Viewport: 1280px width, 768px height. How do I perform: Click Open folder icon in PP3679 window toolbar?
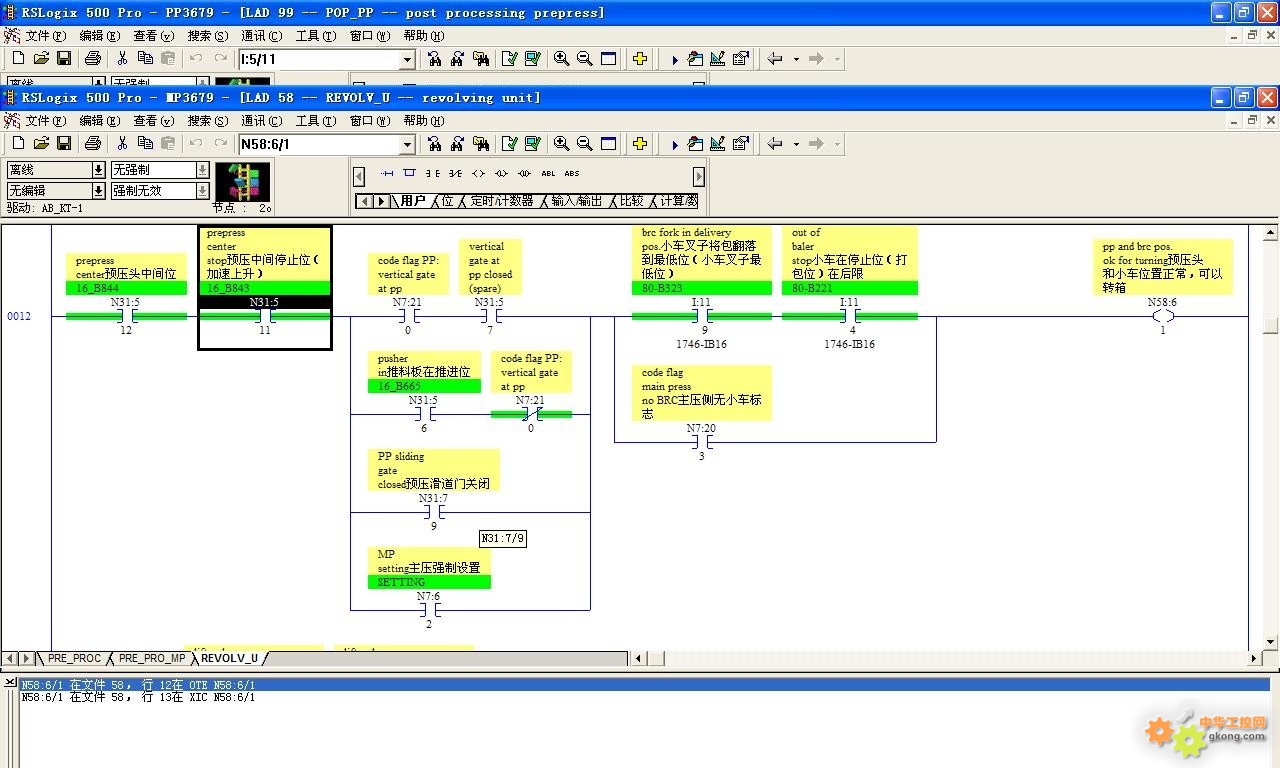click(41, 59)
